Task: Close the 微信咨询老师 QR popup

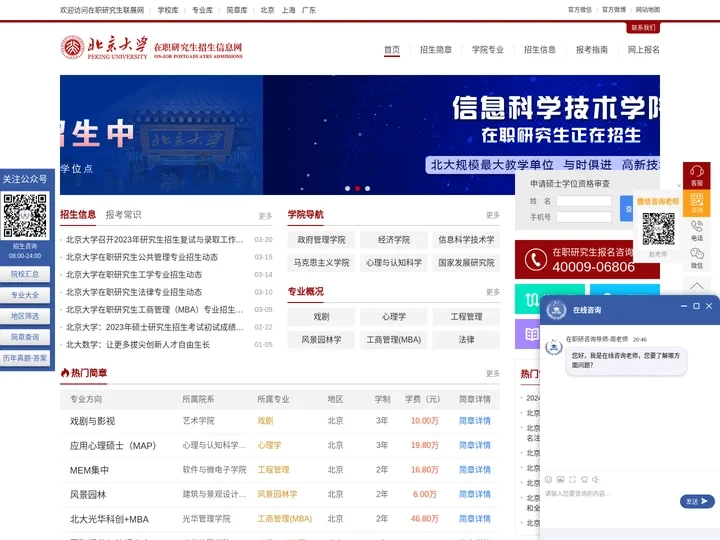Action: pos(679,186)
